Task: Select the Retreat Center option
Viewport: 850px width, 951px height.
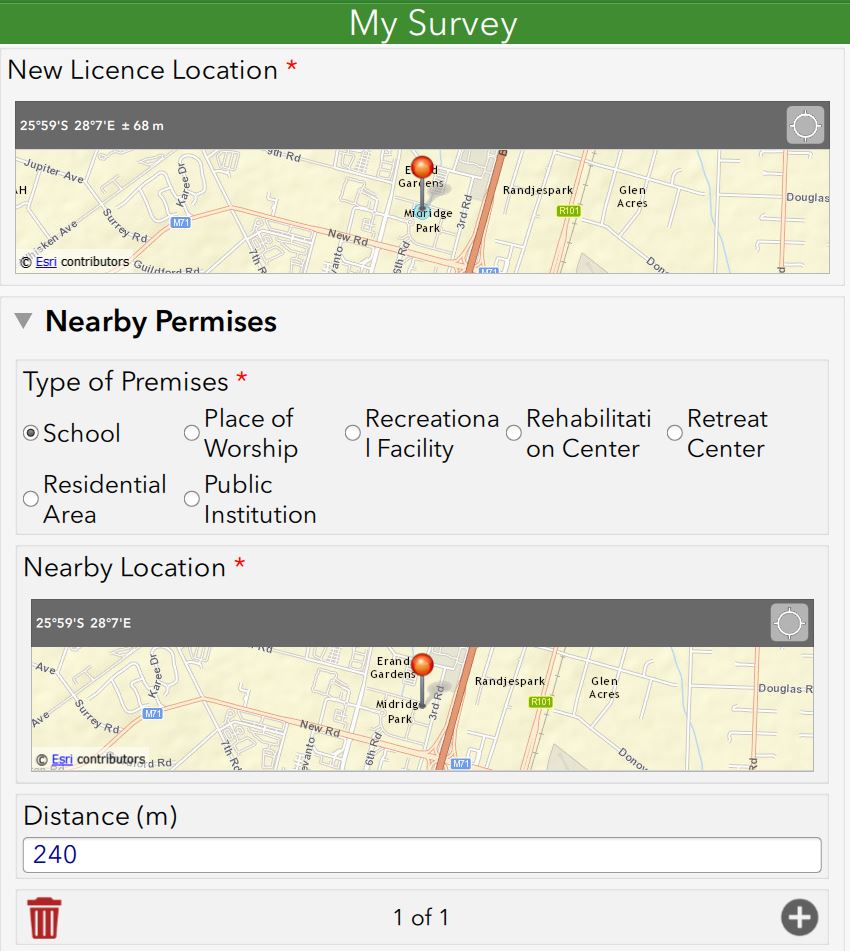Action: point(675,433)
